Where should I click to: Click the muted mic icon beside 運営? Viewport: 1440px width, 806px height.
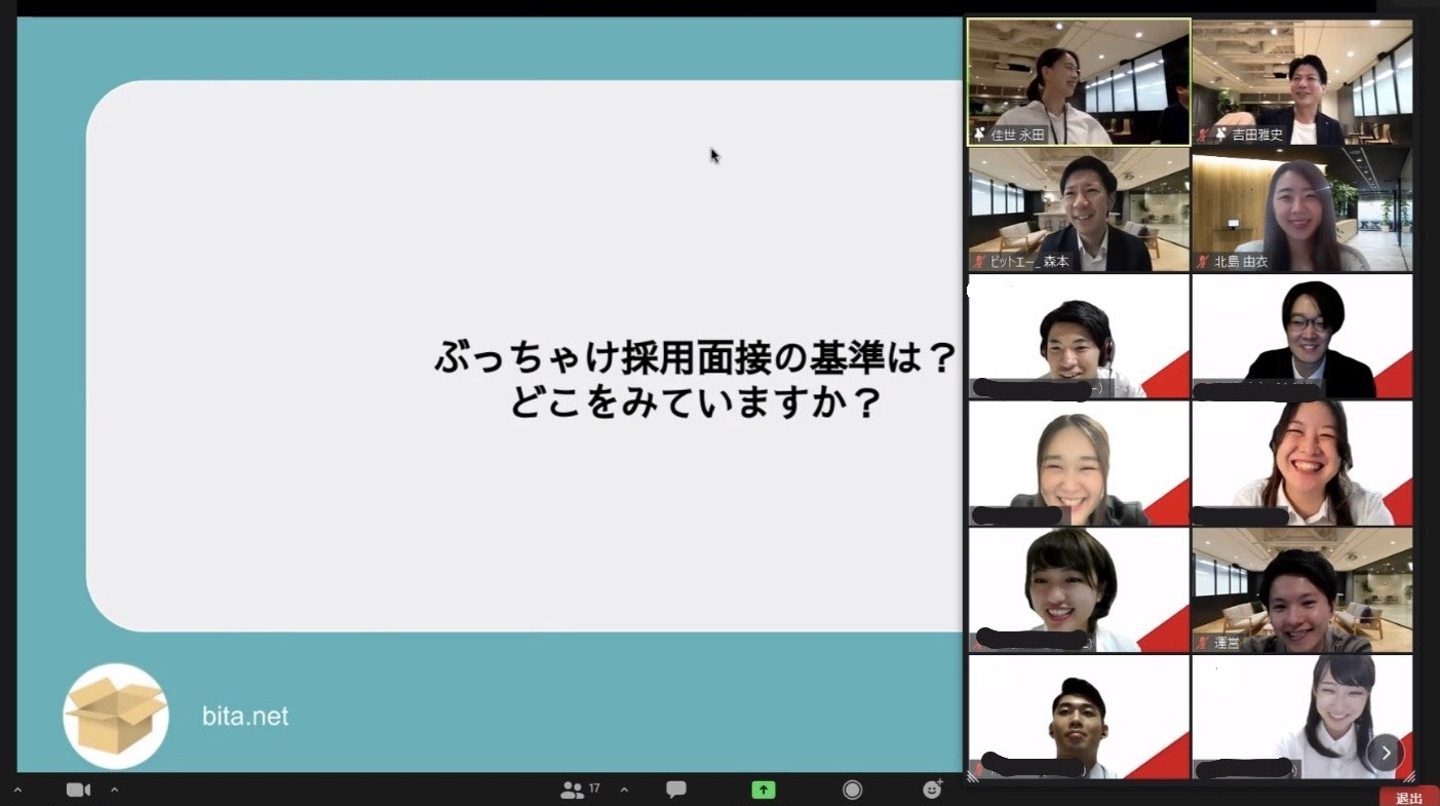[x=1204, y=643]
